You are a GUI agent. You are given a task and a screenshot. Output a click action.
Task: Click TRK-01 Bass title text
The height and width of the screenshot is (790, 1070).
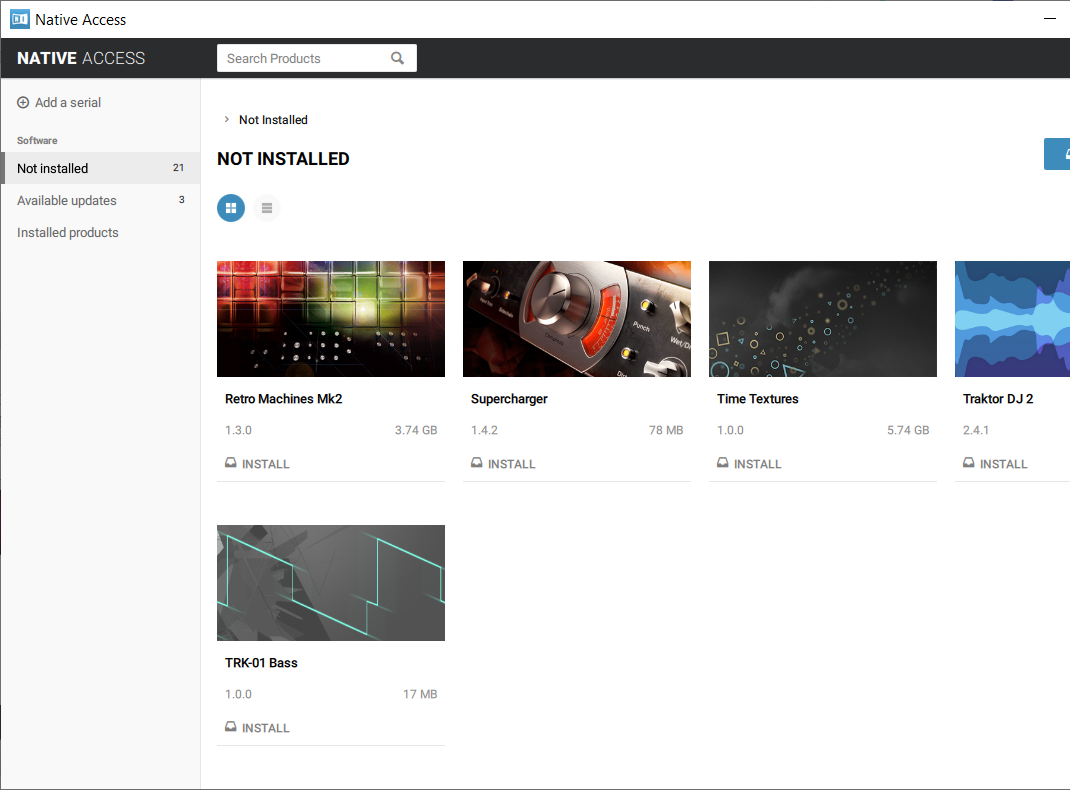pos(261,662)
